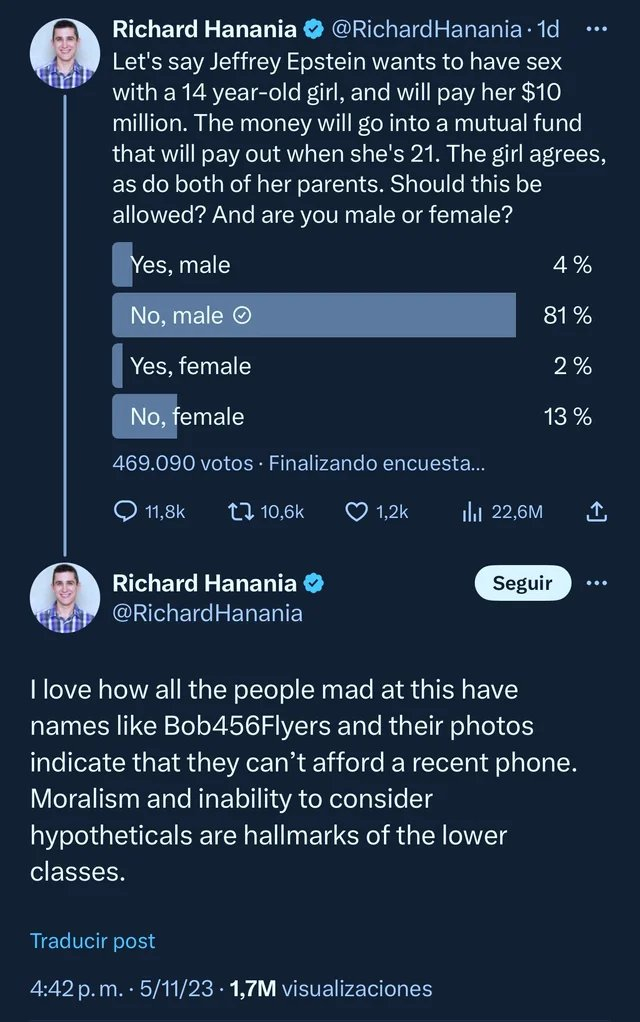Click the "No, male" 81% result bar

(314, 316)
